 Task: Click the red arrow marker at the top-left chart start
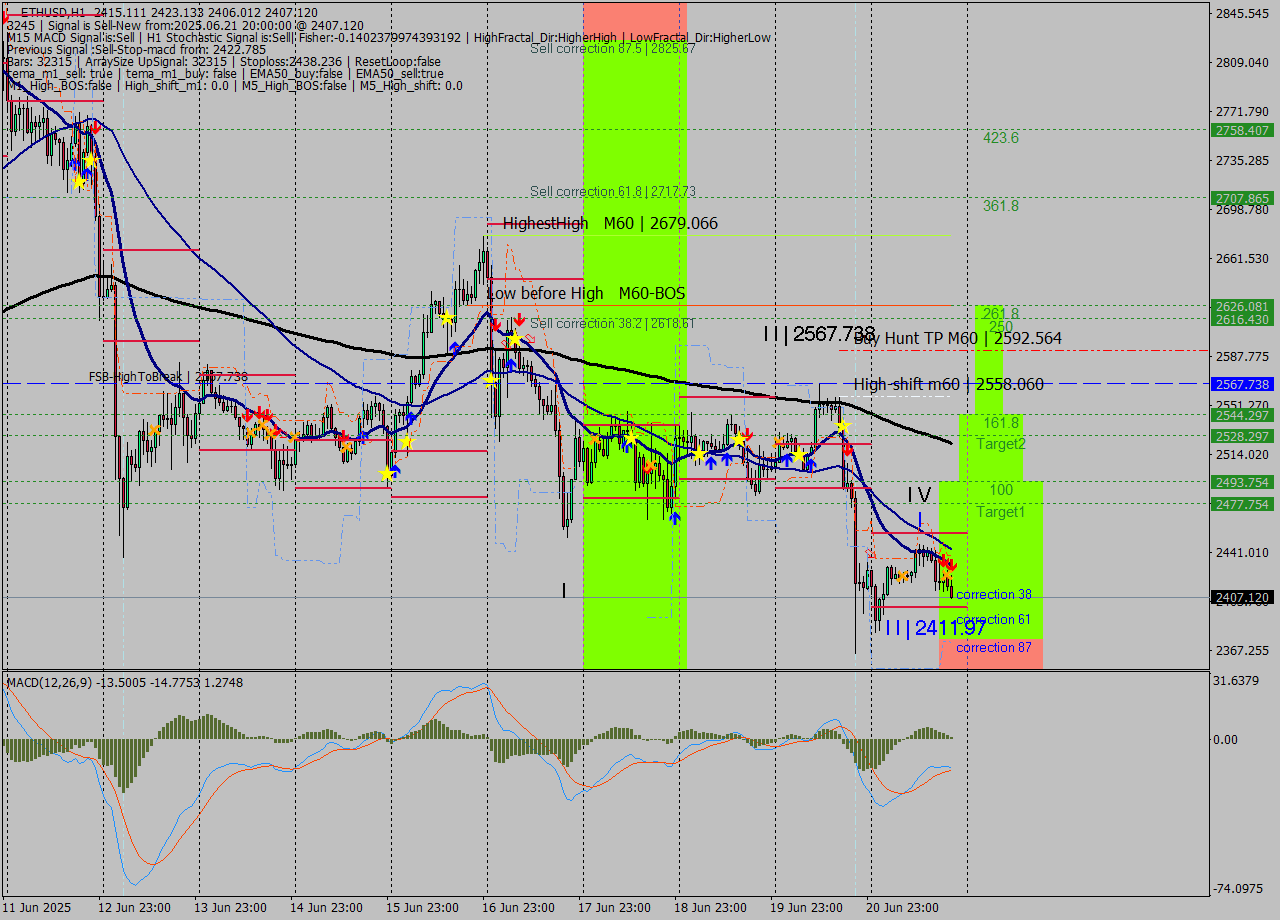pos(95,128)
